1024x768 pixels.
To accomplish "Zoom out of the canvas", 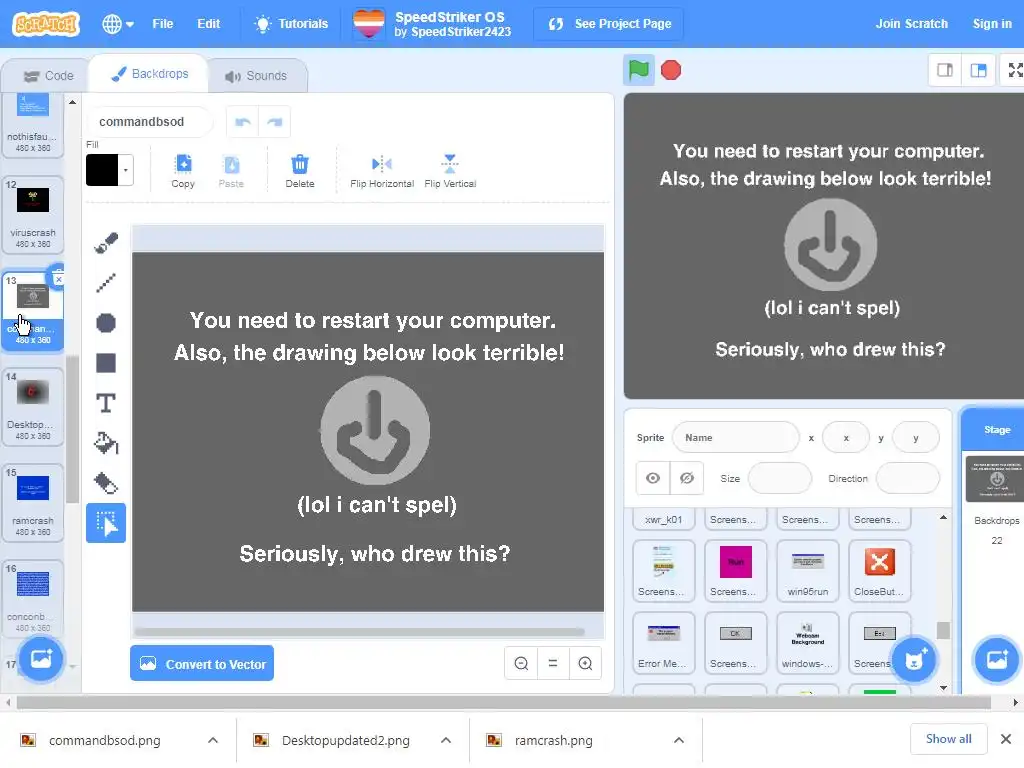I will pyautogui.click(x=521, y=664).
